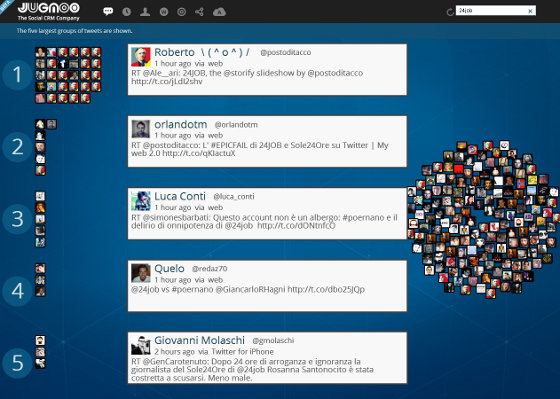Open Luca Conti's avatar thumbnail
Image resolution: width=560 pixels, height=399 pixels.
coord(141,200)
